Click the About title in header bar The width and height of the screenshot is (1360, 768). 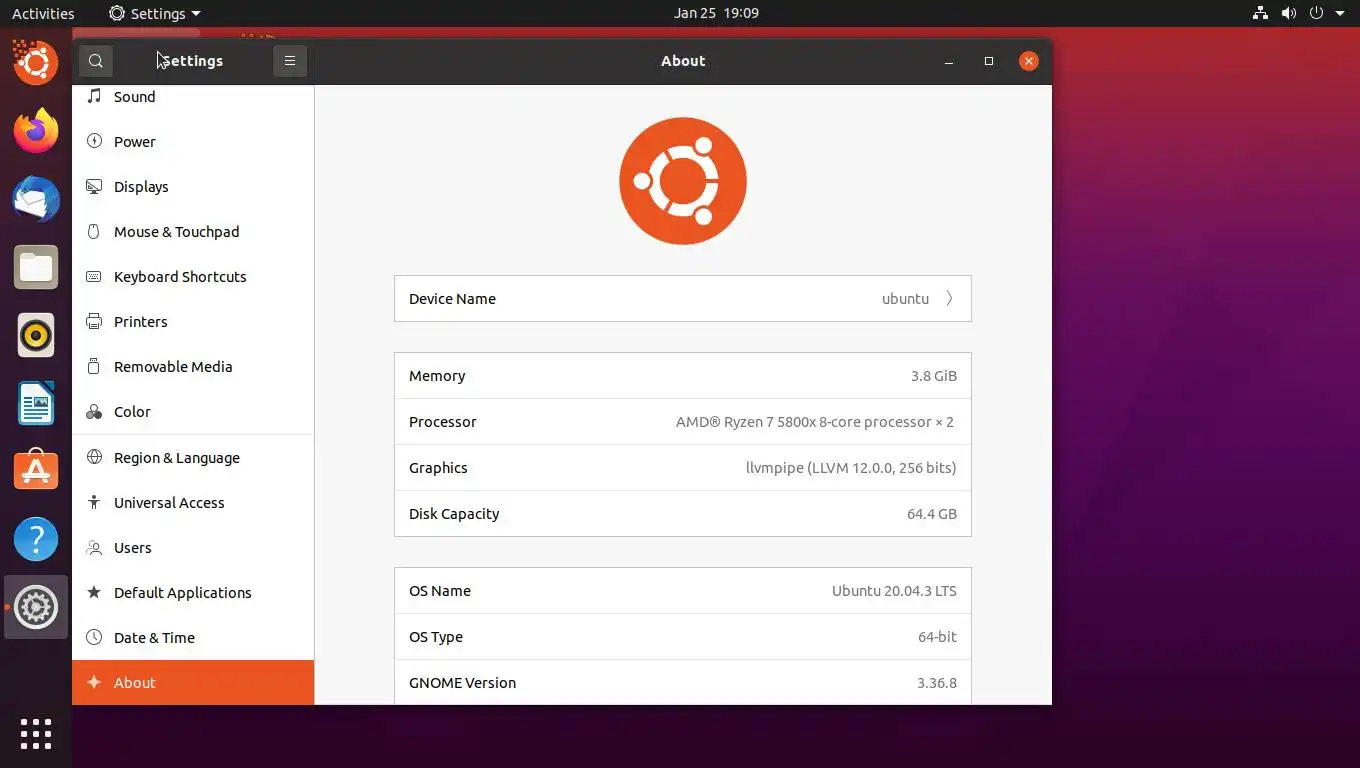point(683,61)
